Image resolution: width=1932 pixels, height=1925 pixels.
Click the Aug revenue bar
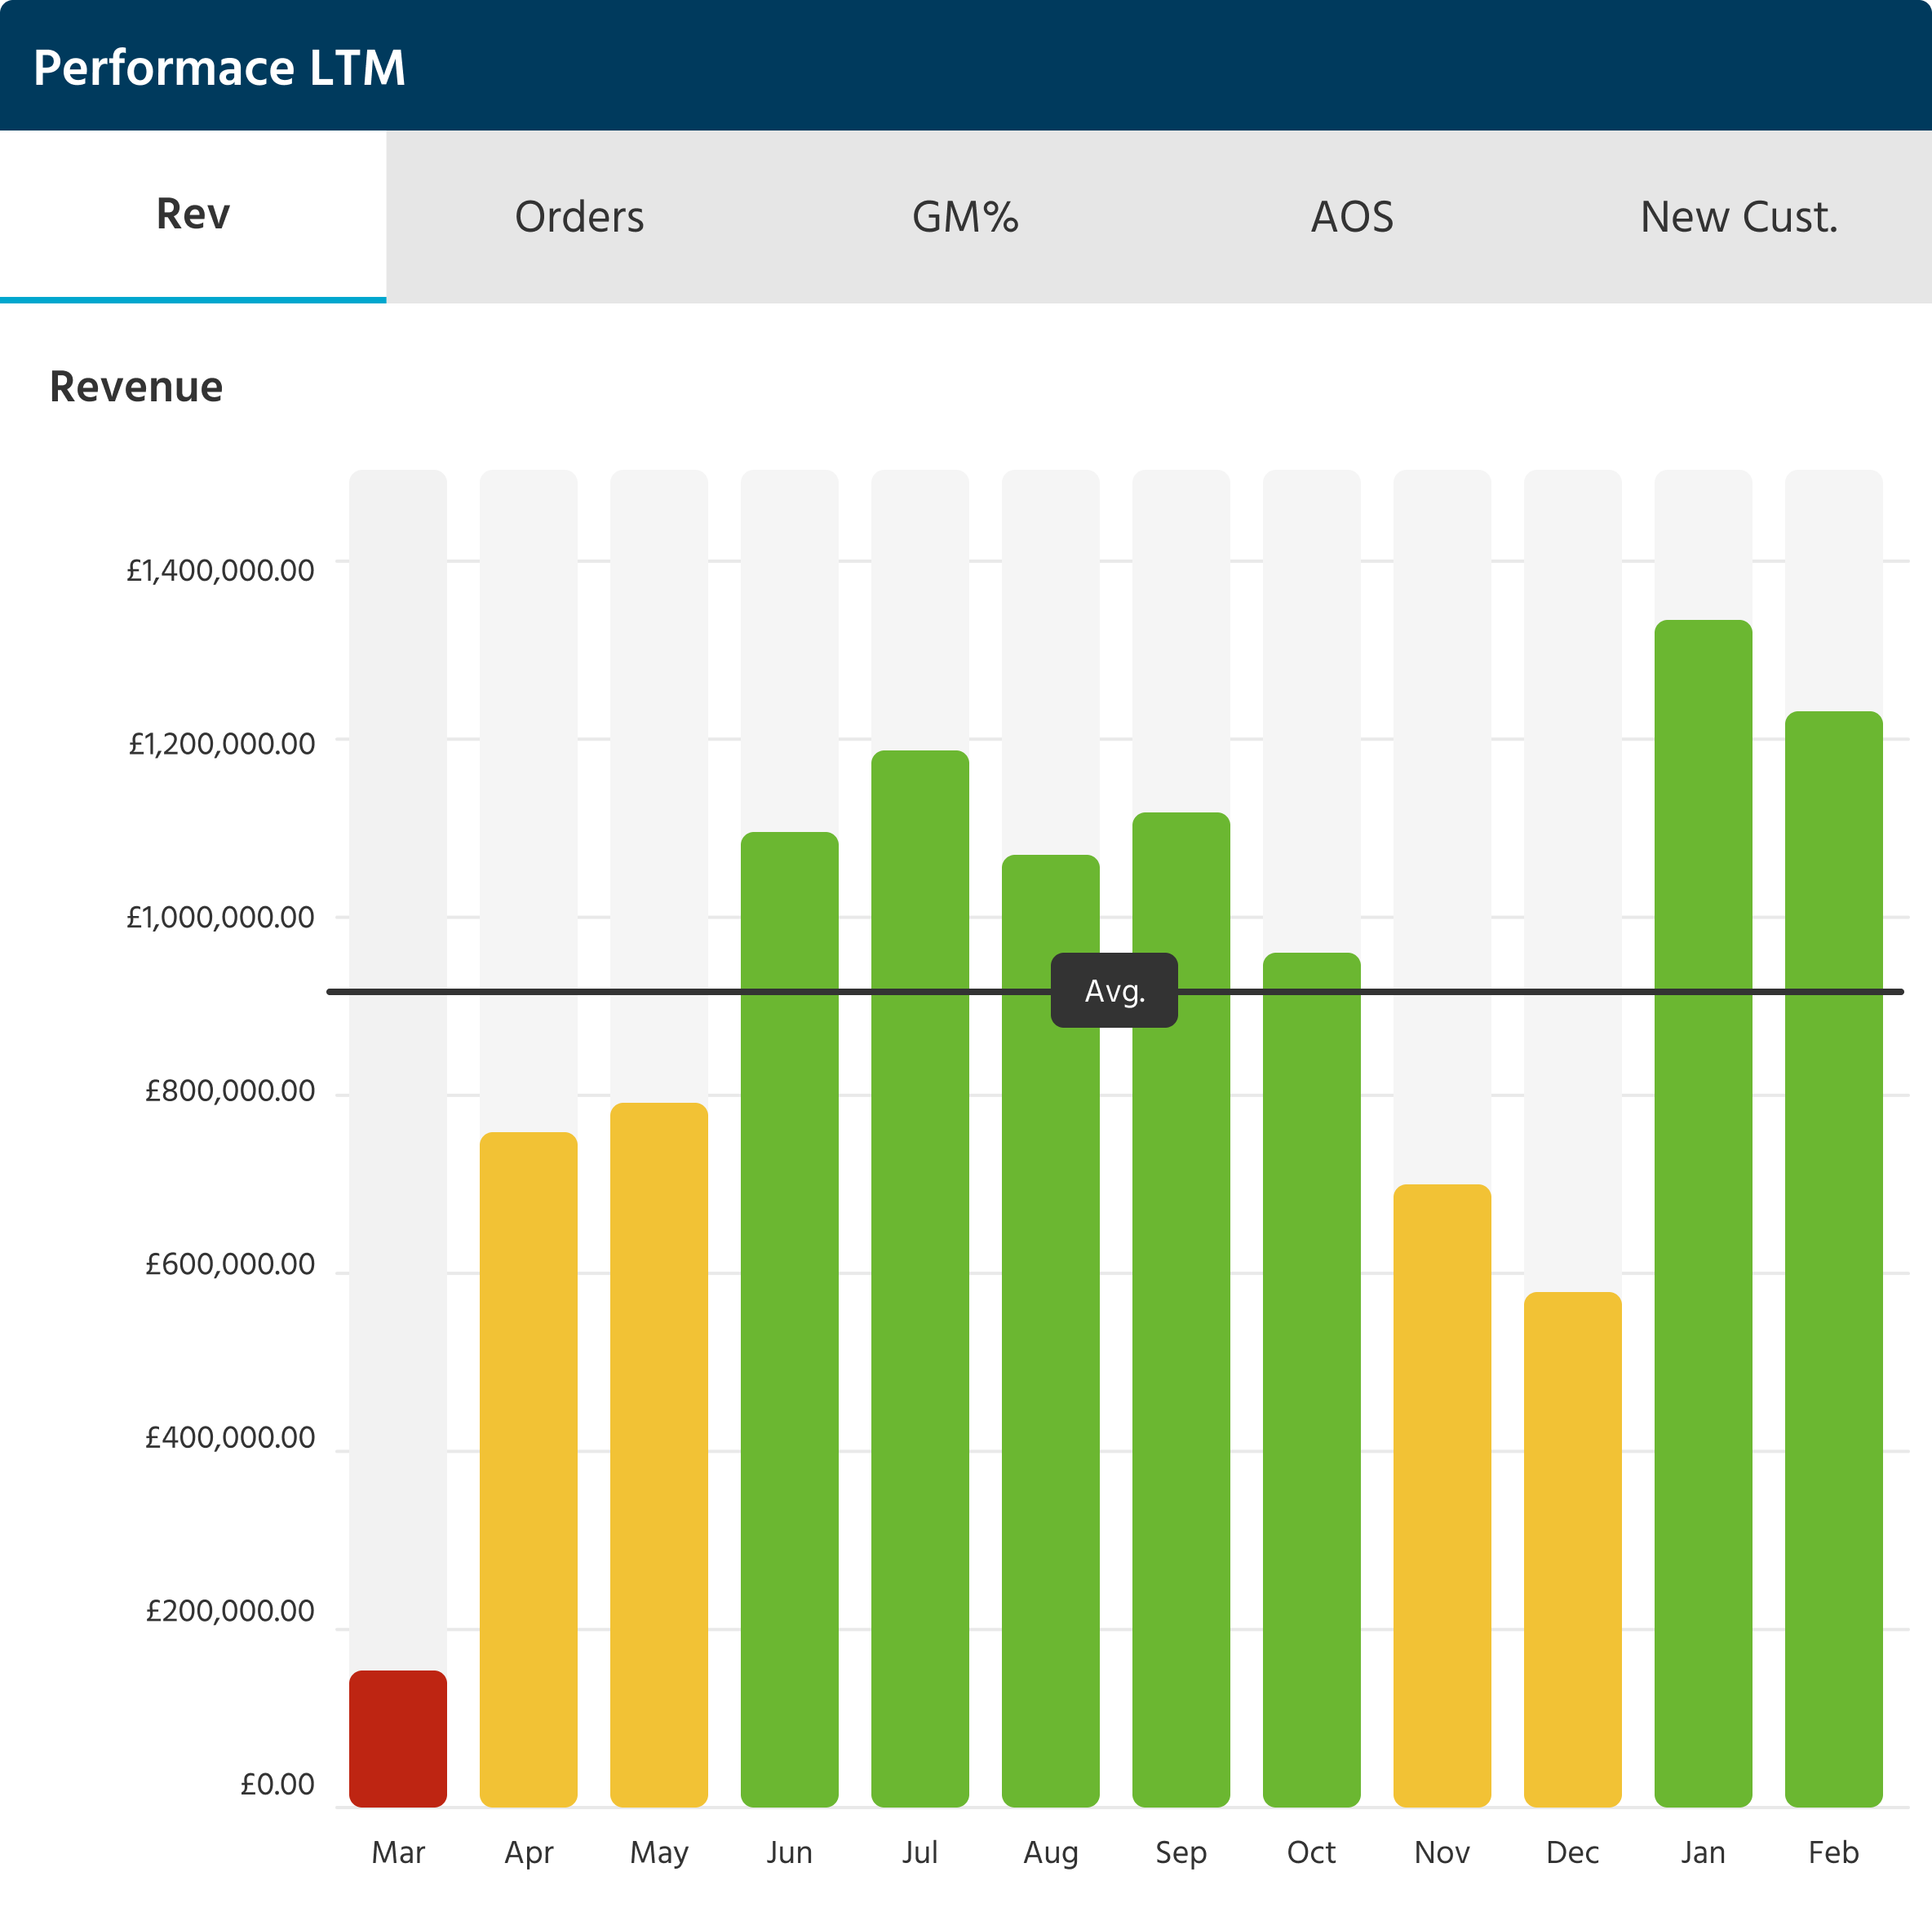(x=1050, y=1331)
